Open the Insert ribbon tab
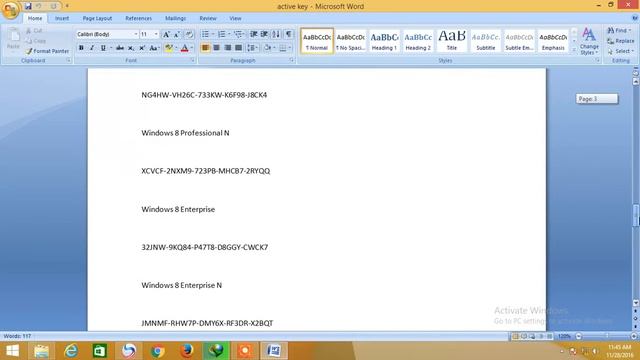 point(62,18)
